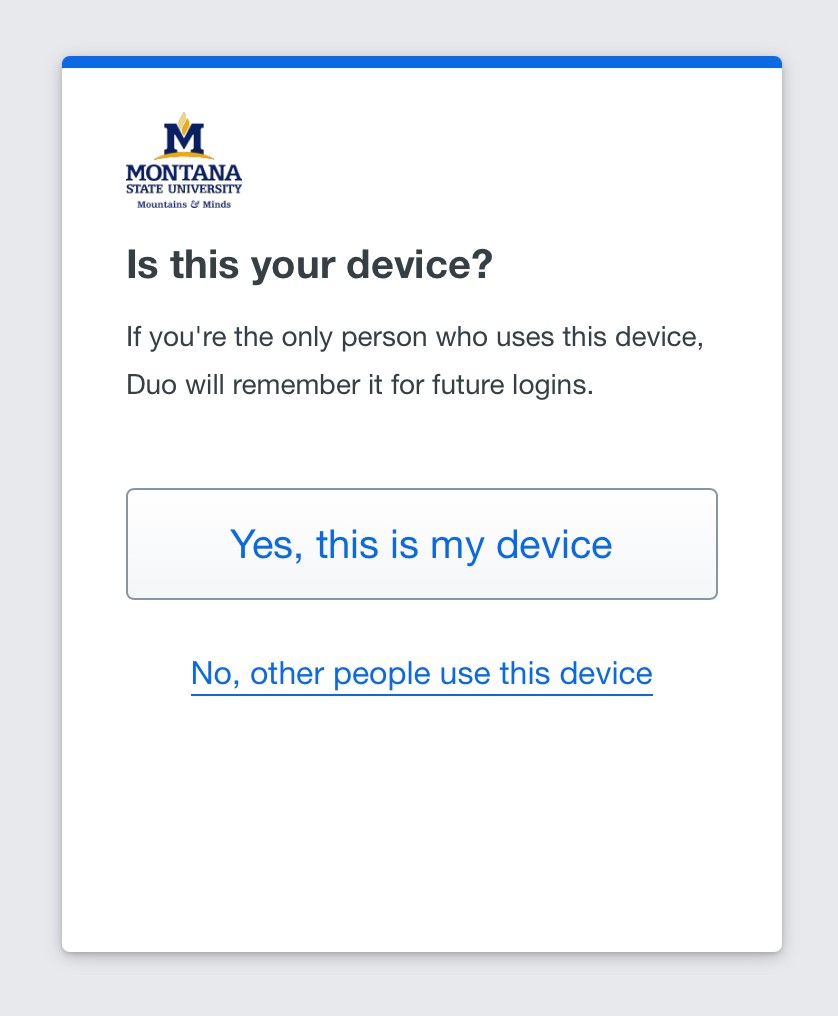The image size is (838, 1016).
Task: Click the blue bar at the top of the card
Action: pyautogui.click(x=421, y=61)
